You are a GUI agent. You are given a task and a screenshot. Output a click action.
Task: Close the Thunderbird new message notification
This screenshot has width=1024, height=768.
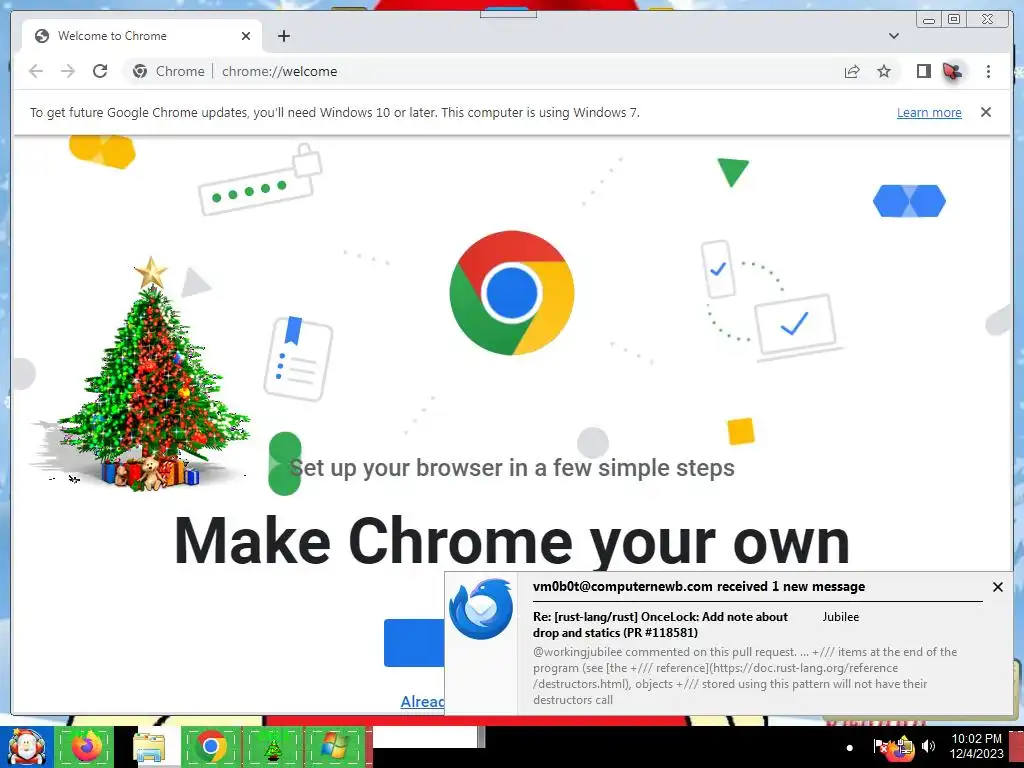click(998, 587)
